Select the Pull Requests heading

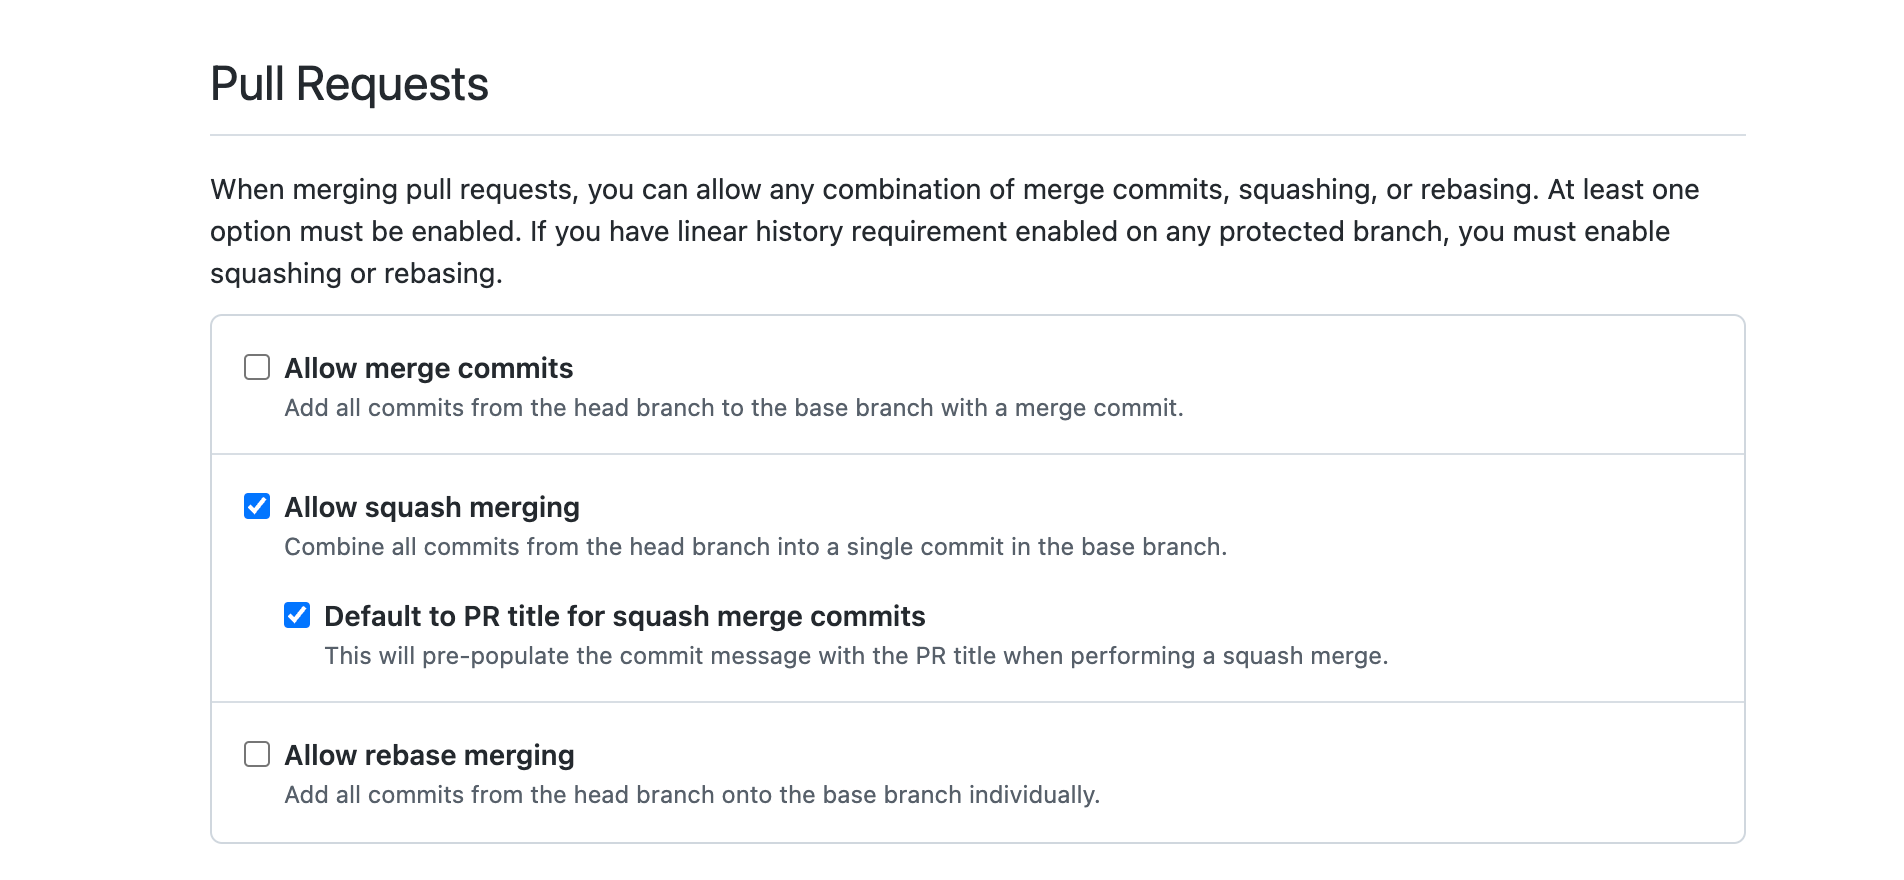pyautogui.click(x=349, y=84)
